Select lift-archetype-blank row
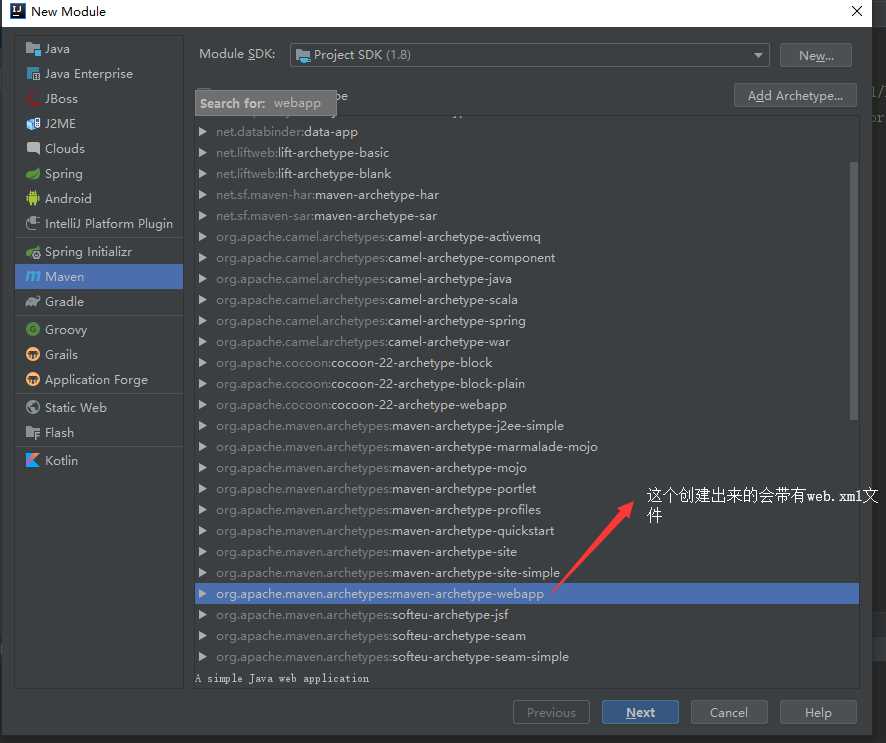The width and height of the screenshot is (886, 743). tap(527, 173)
